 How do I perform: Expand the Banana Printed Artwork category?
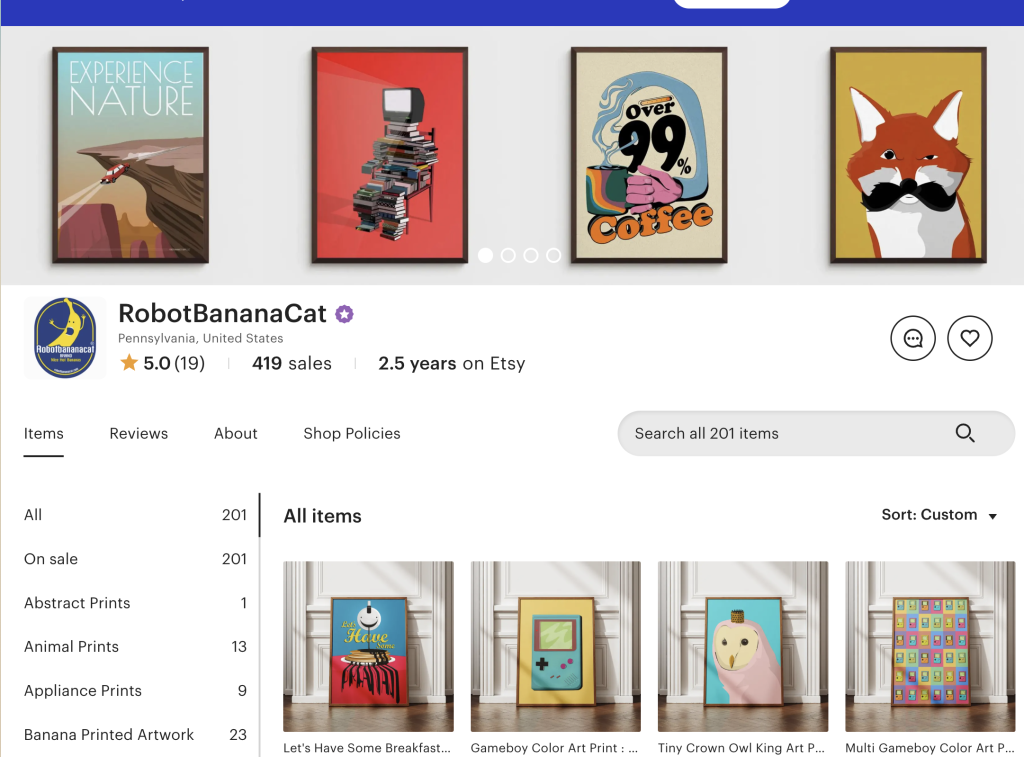(108, 735)
